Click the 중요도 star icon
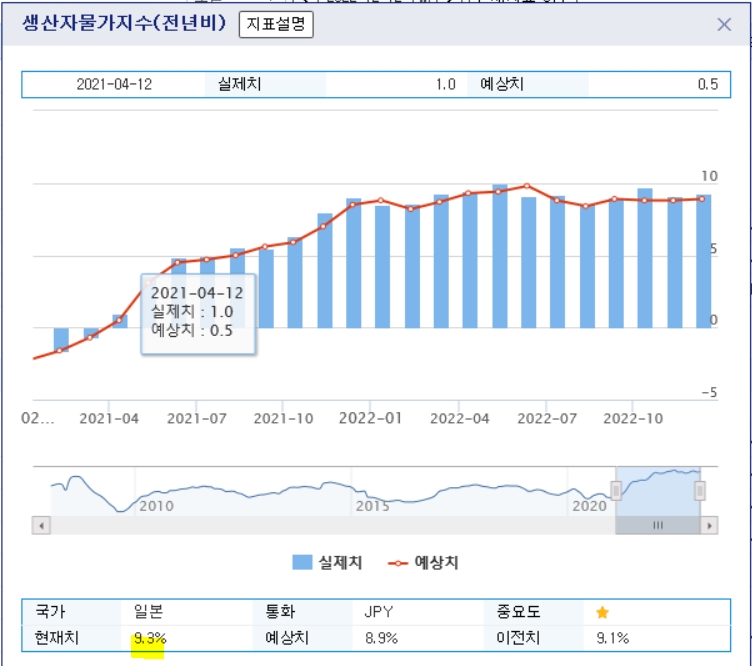752x666 pixels. click(x=602, y=612)
